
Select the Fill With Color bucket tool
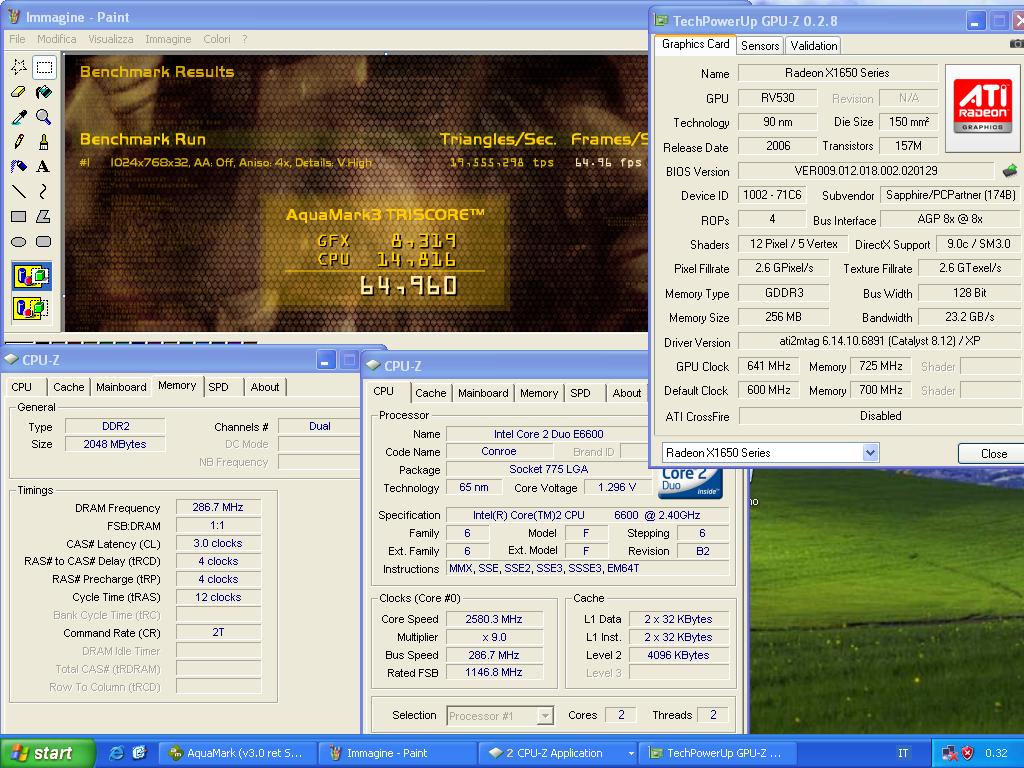[44, 92]
